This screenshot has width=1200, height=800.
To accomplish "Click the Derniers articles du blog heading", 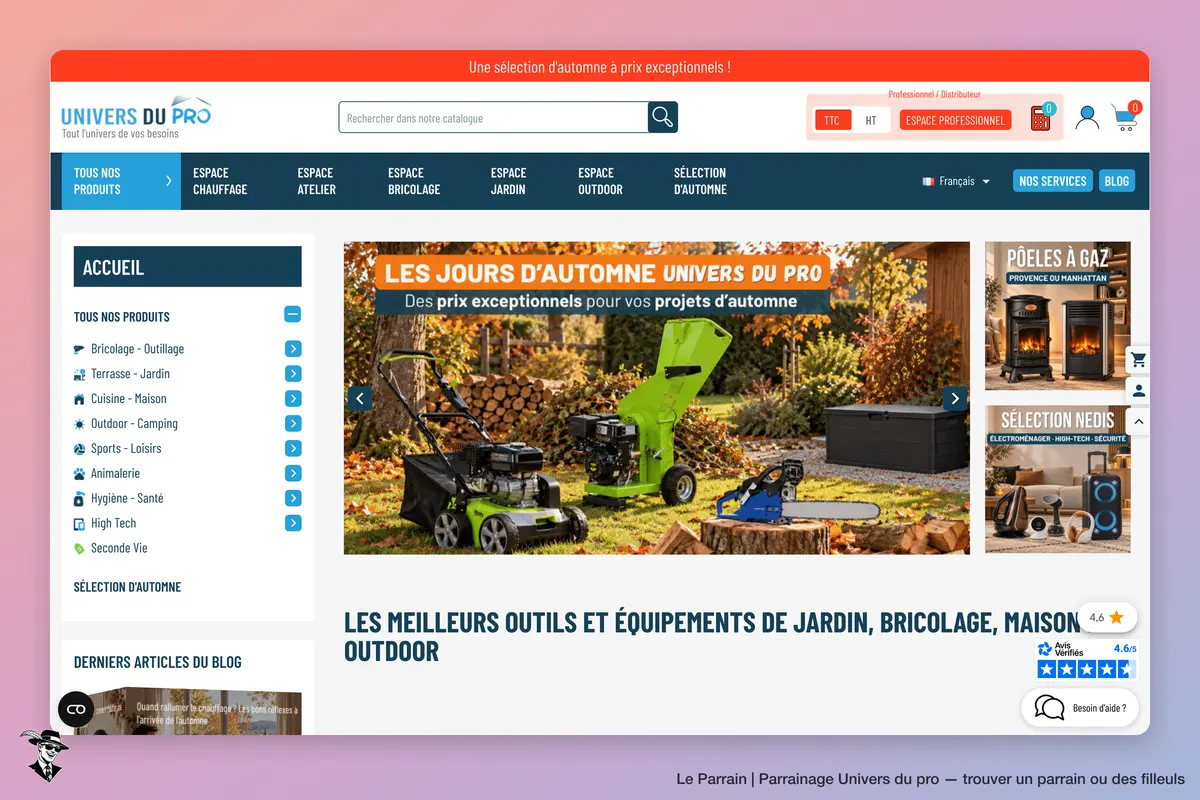I will coord(157,662).
